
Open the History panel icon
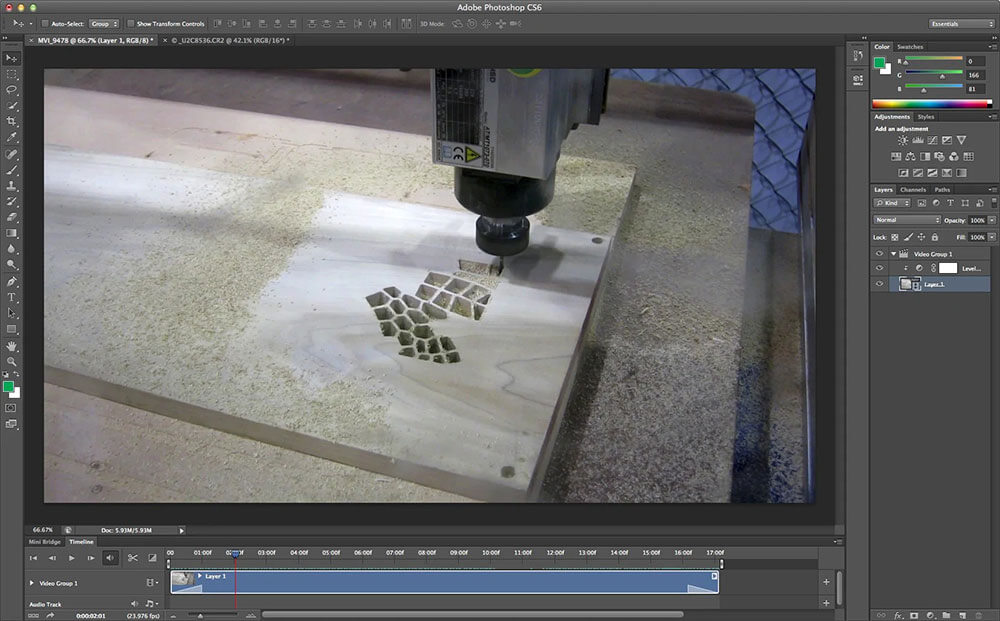pyautogui.click(x=858, y=56)
